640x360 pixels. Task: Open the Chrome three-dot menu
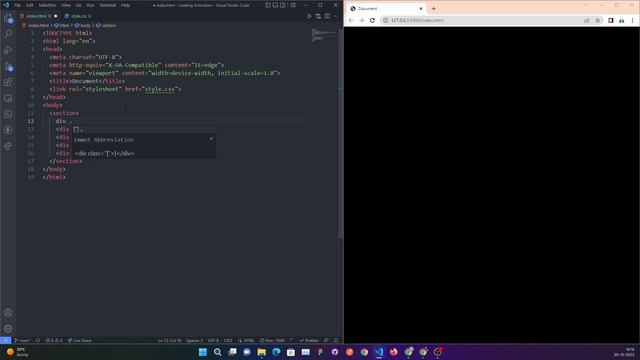(x=633, y=20)
